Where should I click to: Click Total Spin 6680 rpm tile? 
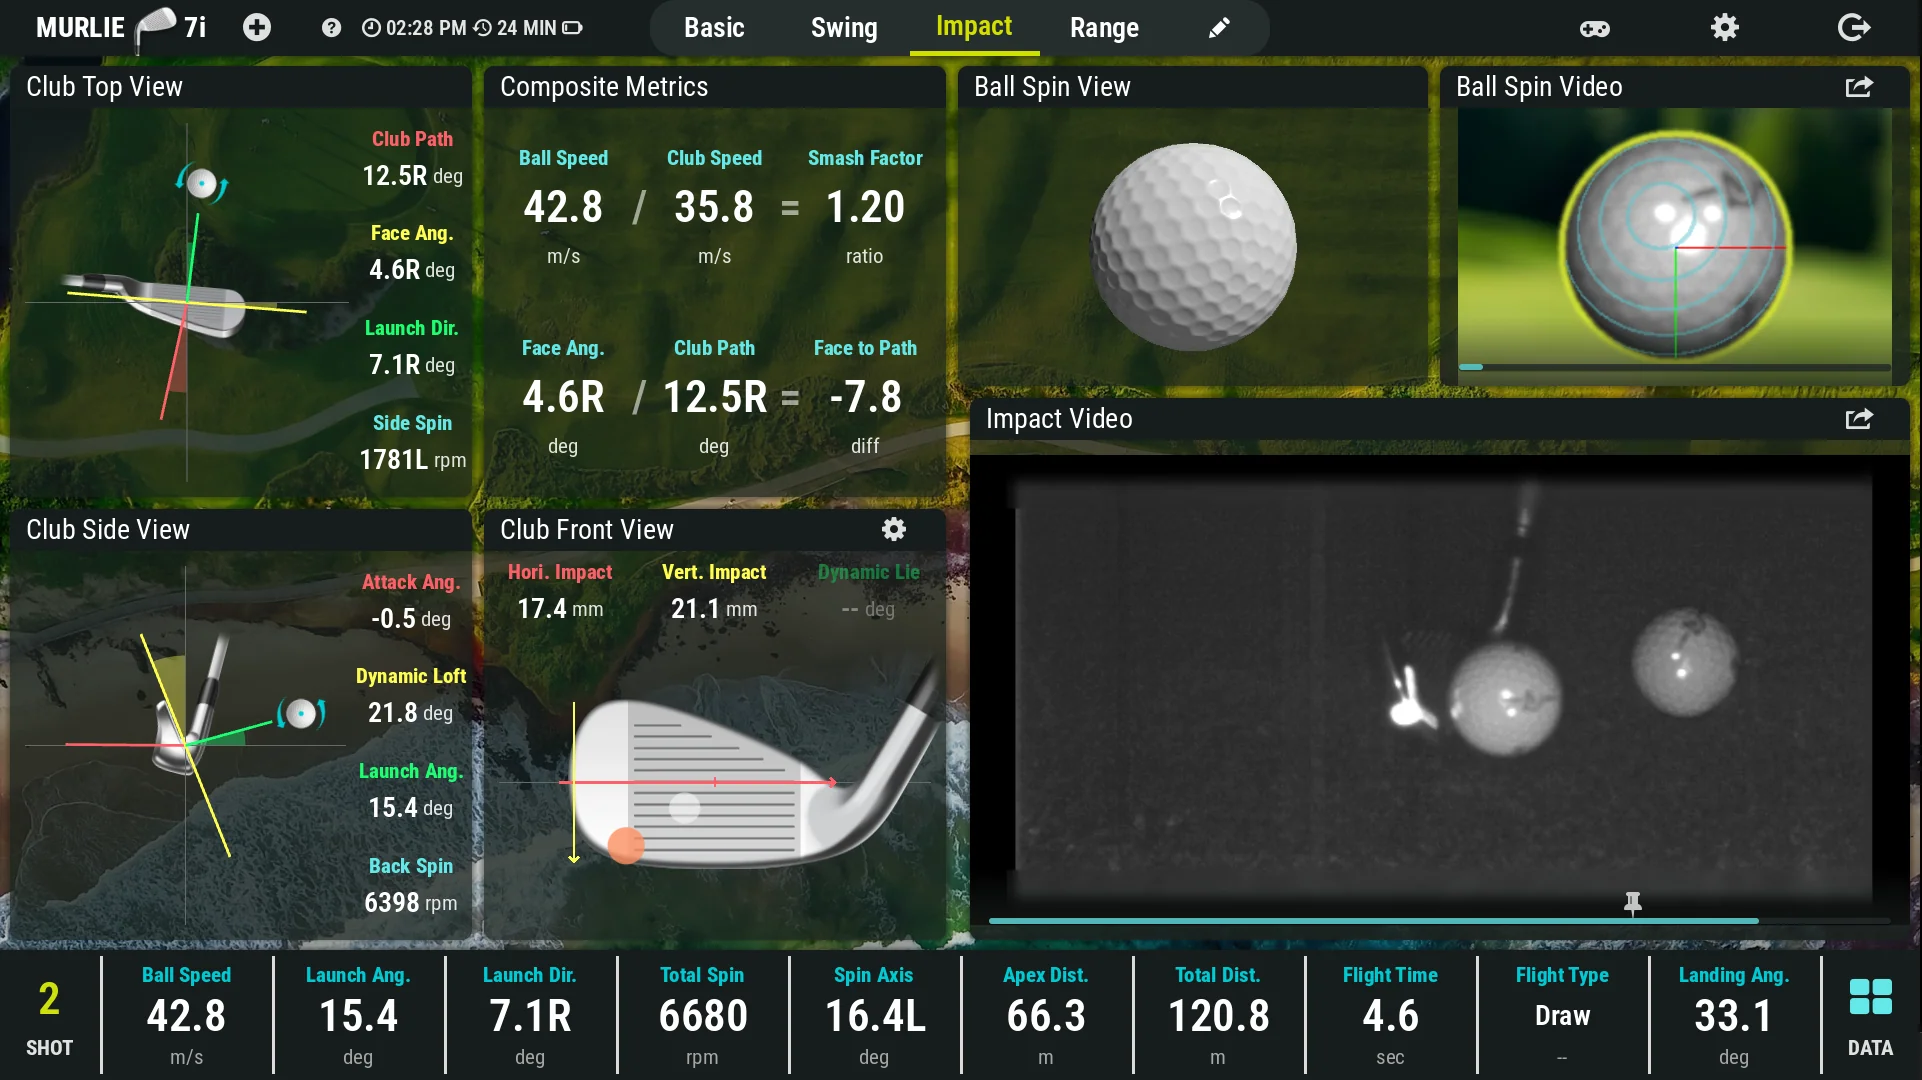[702, 1016]
